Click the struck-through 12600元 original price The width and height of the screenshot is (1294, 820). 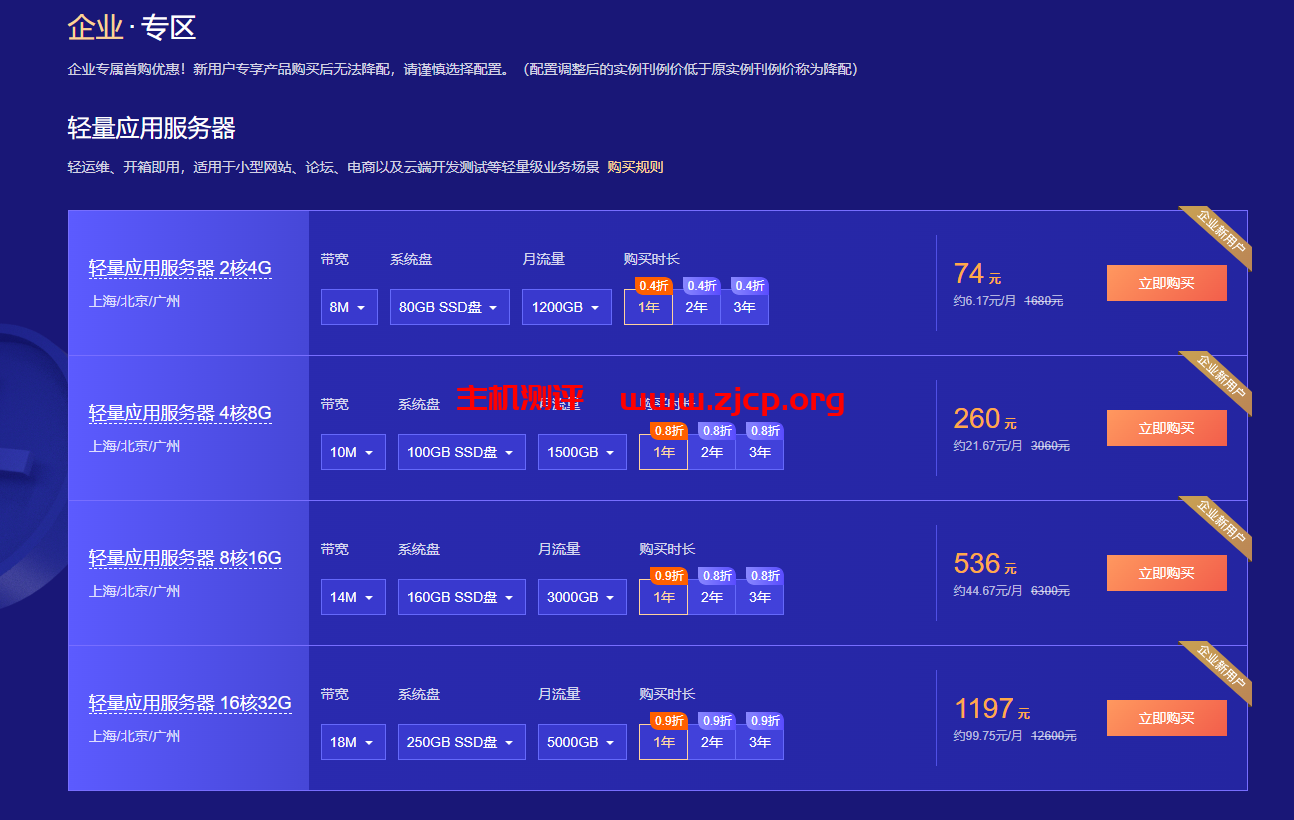click(1054, 735)
